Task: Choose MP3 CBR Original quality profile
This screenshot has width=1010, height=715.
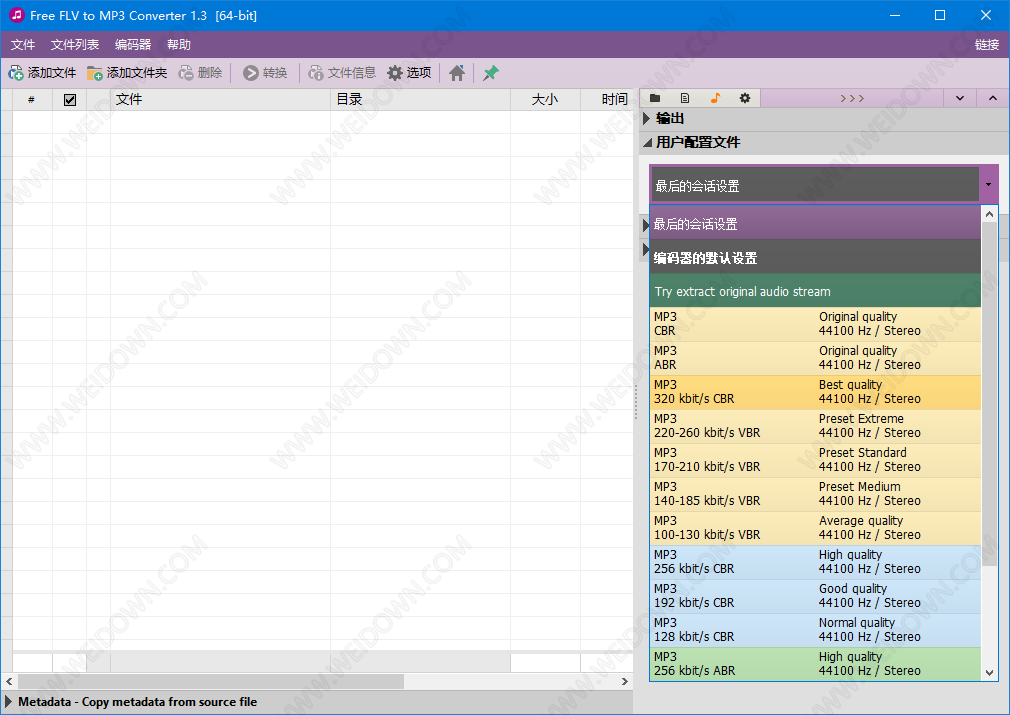Action: coord(815,324)
